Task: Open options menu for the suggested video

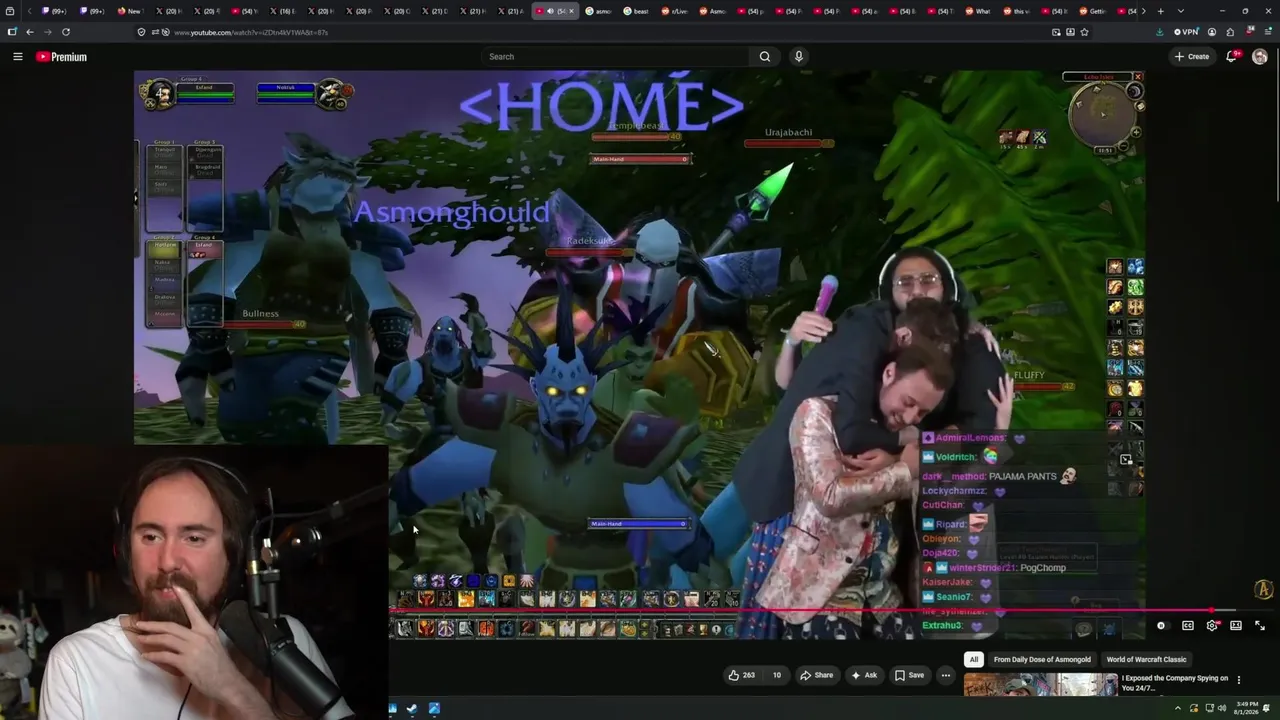Action: [x=1239, y=680]
